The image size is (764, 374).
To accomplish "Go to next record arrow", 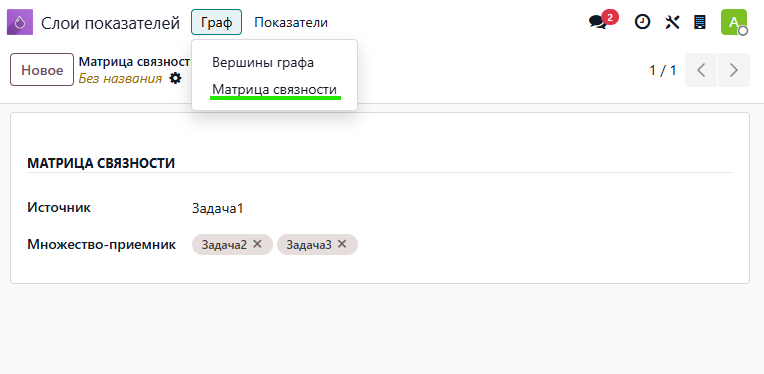I will pos(734,70).
